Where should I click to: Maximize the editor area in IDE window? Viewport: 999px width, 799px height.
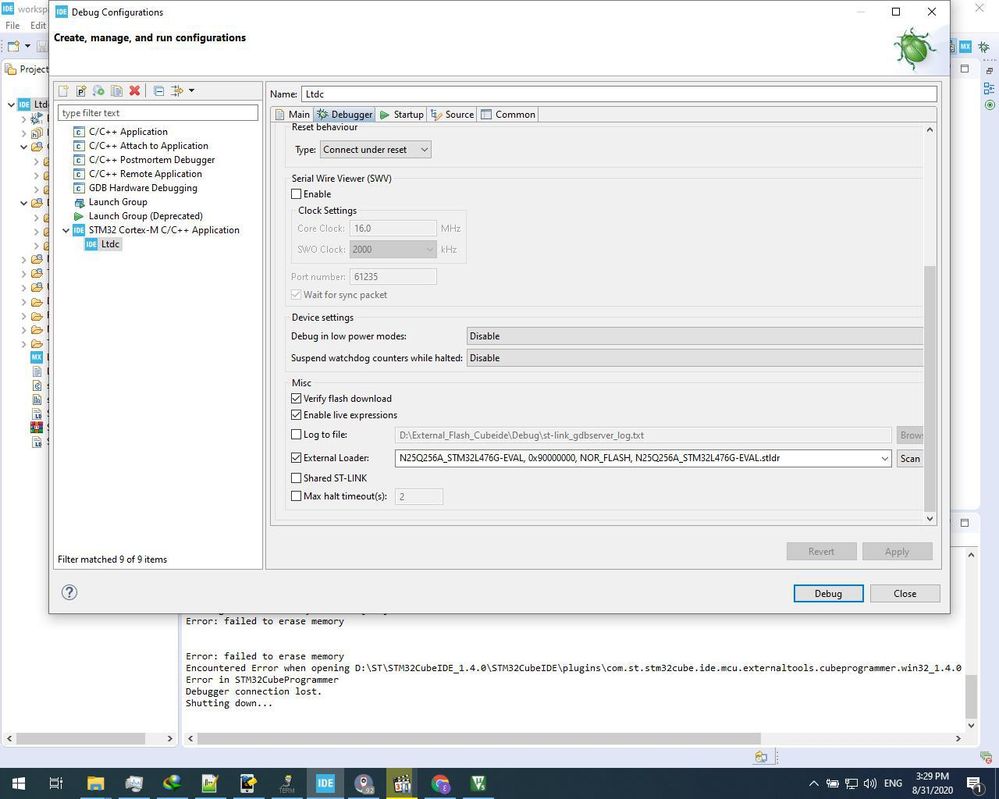click(965, 69)
